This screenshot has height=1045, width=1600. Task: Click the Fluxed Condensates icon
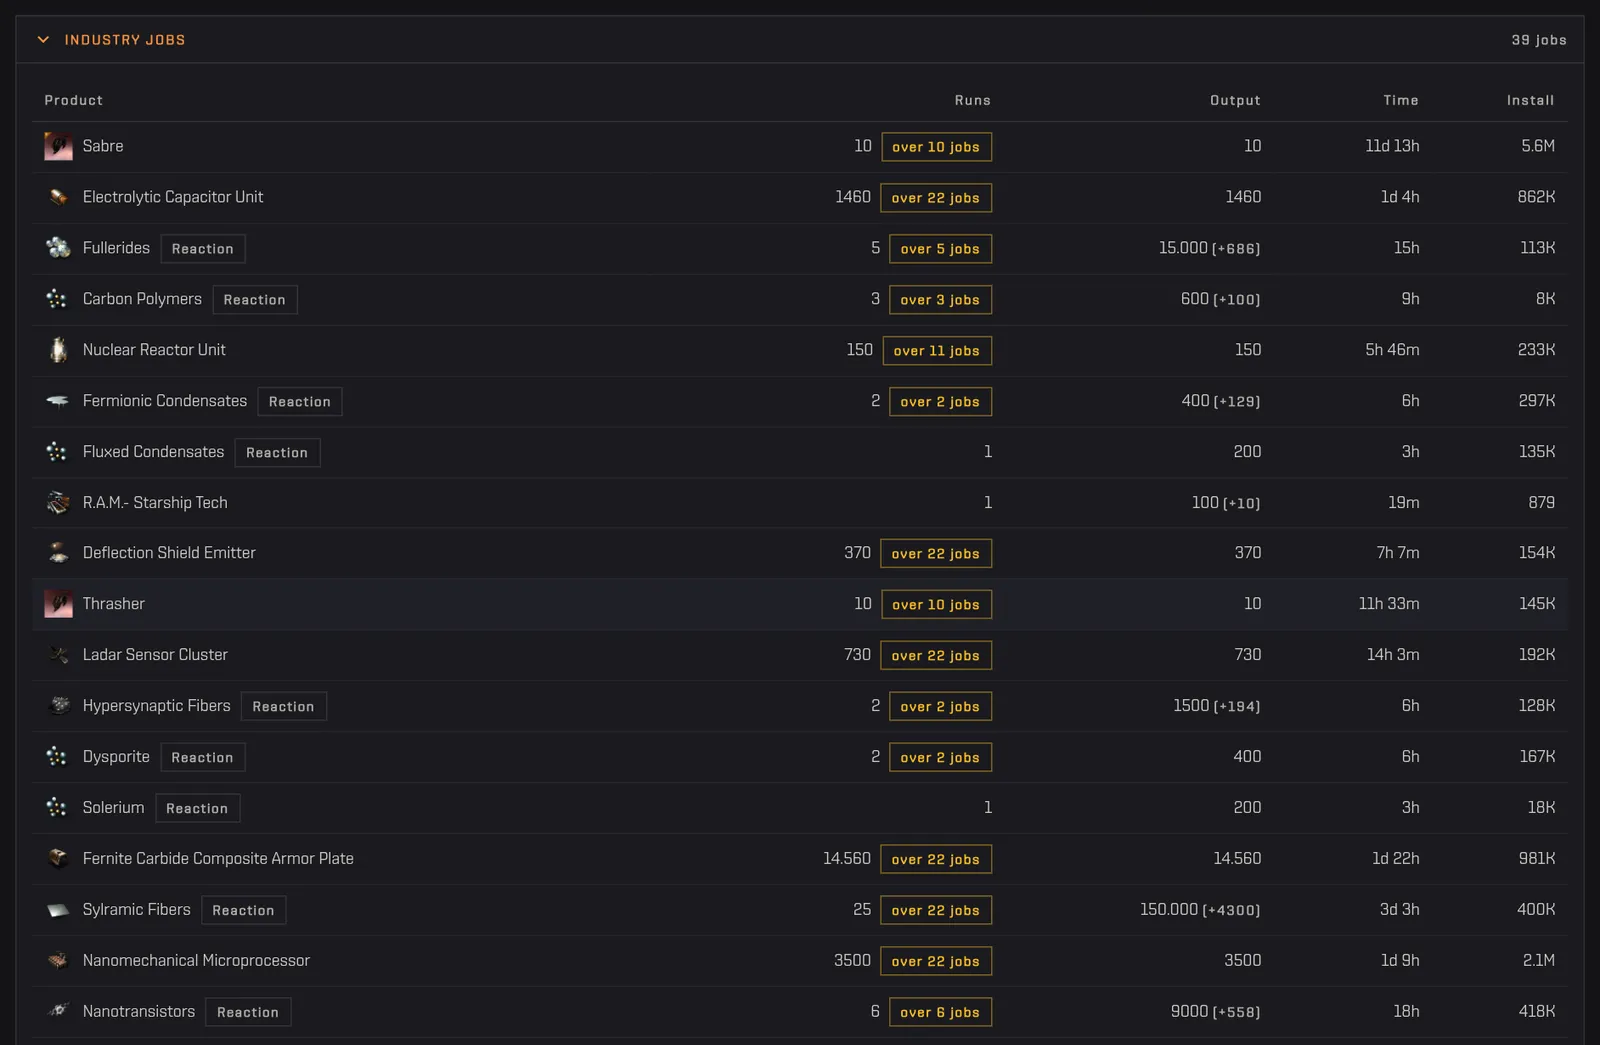[x=58, y=452]
